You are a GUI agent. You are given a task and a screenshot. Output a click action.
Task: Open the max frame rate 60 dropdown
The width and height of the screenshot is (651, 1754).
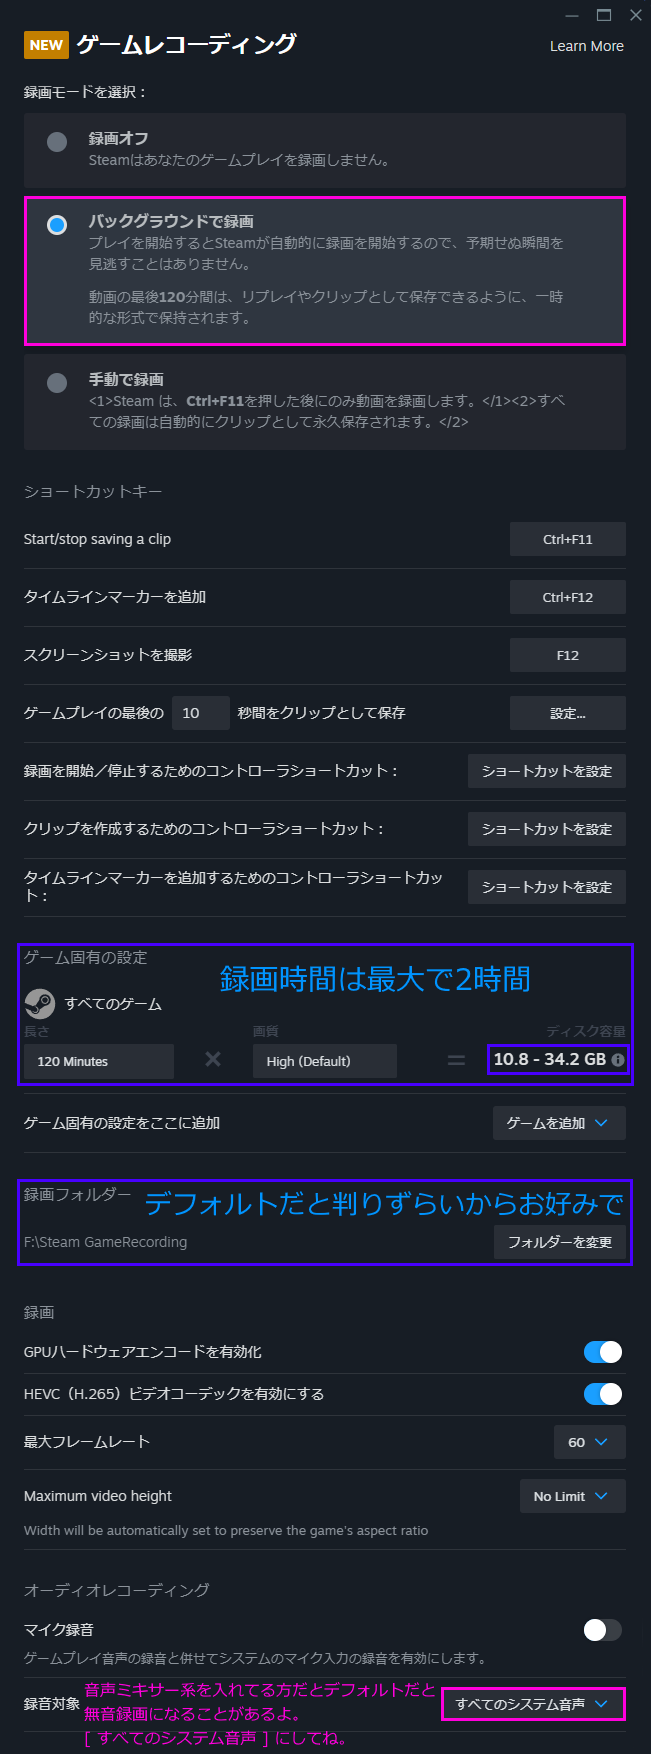coord(589,1442)
